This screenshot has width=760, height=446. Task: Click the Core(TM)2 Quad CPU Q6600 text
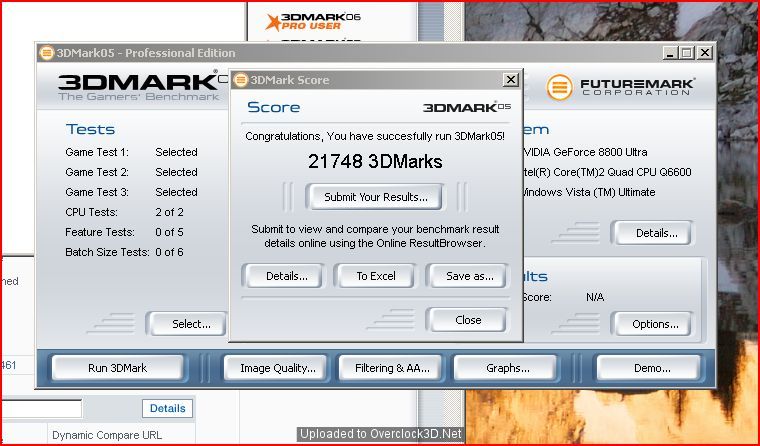coord(607,172)
